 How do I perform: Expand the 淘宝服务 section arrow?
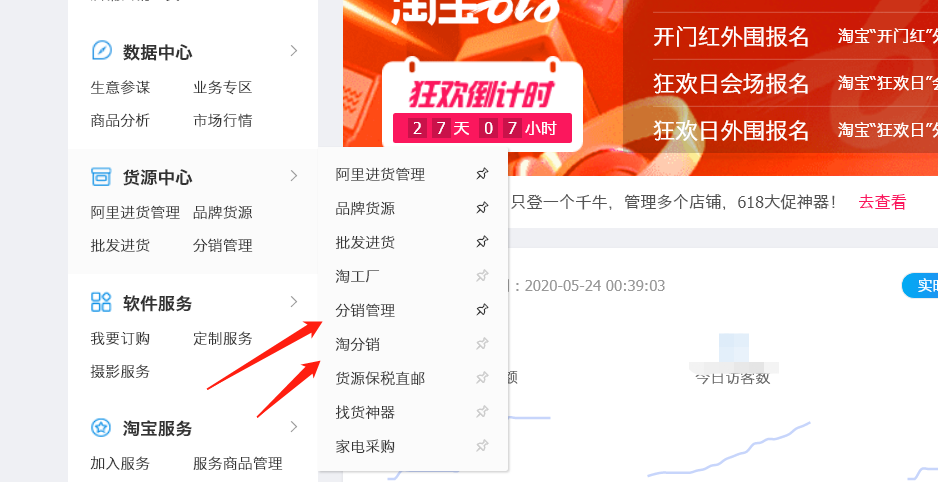(x=294, y=427)
